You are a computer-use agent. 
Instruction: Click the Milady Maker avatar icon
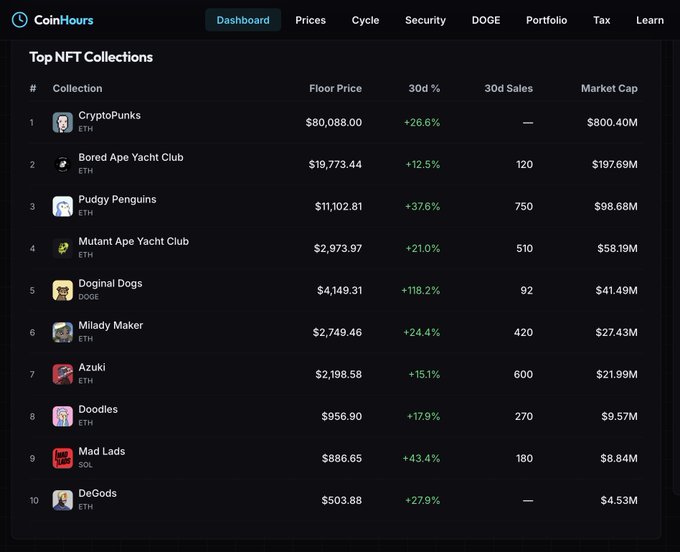coord(62,332)
